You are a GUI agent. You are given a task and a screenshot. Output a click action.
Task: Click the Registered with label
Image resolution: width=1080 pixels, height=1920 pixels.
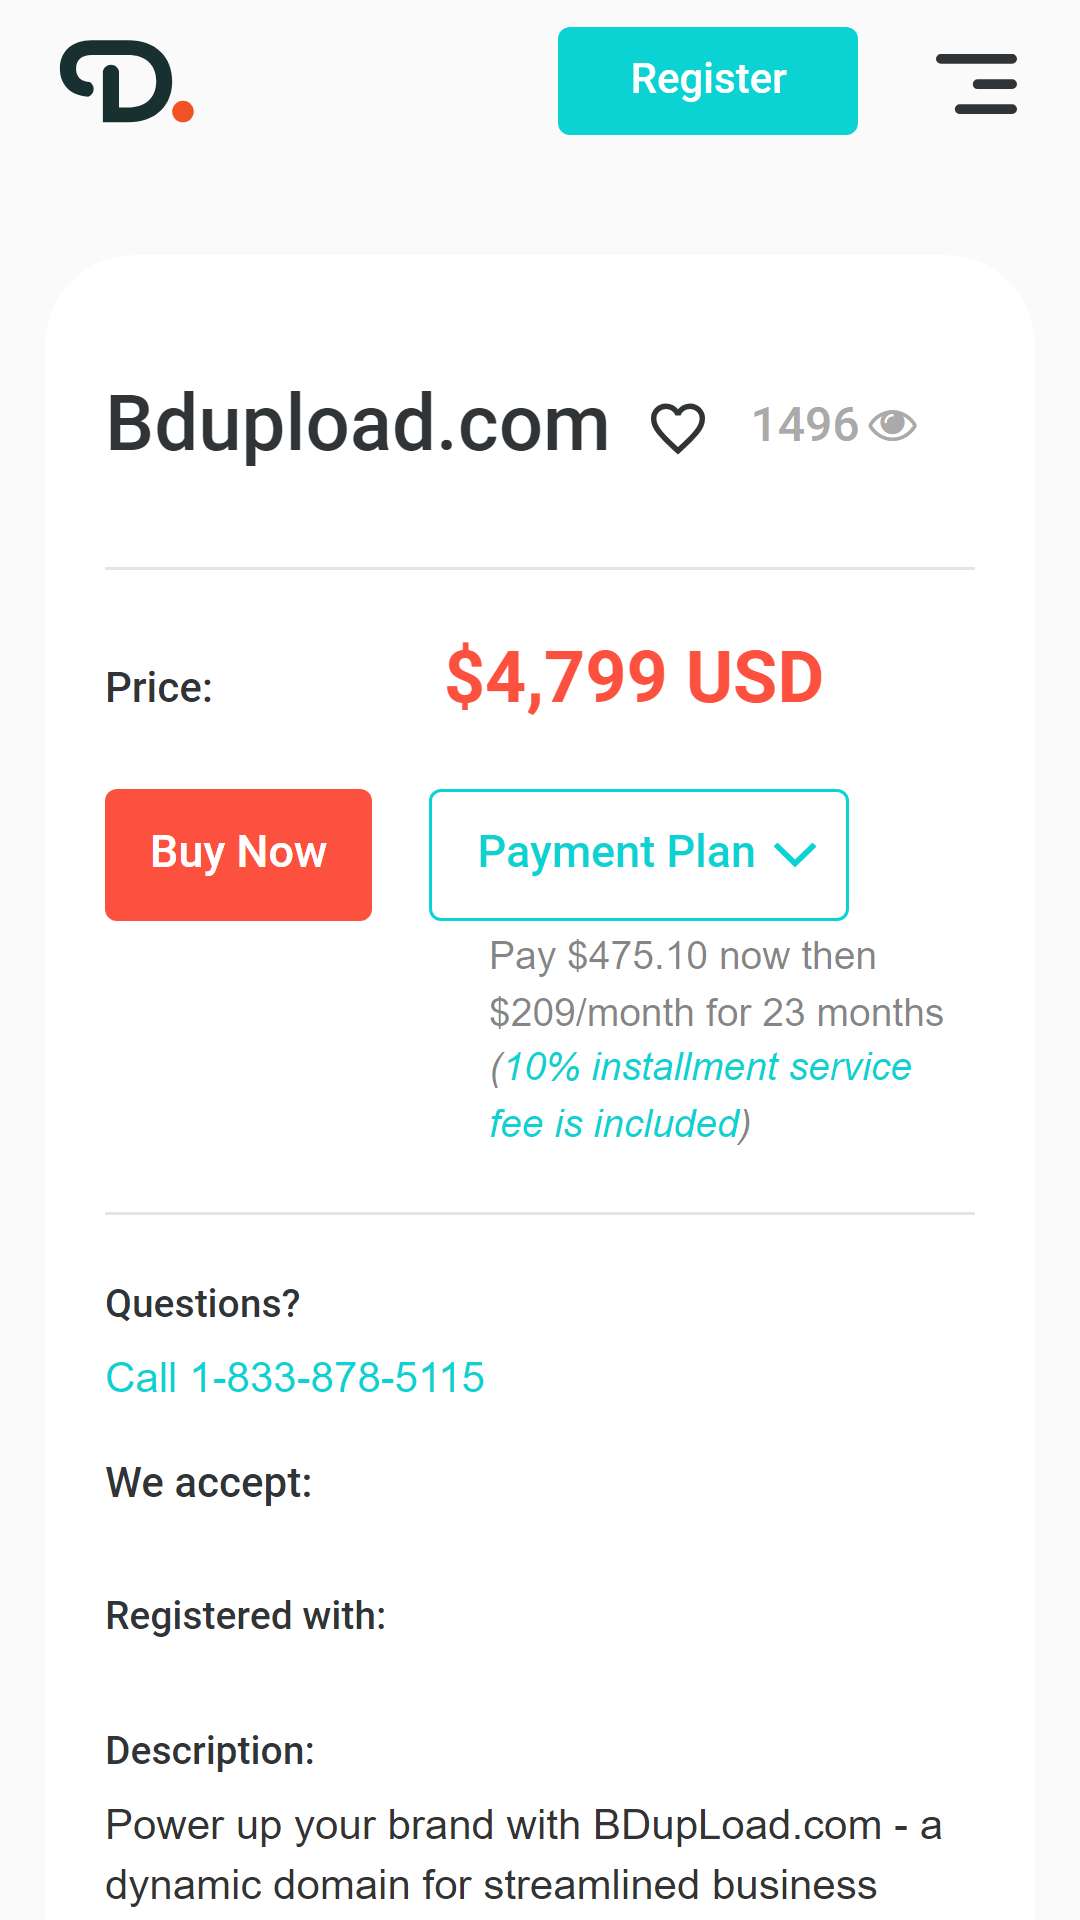(x=246, y=1616)
